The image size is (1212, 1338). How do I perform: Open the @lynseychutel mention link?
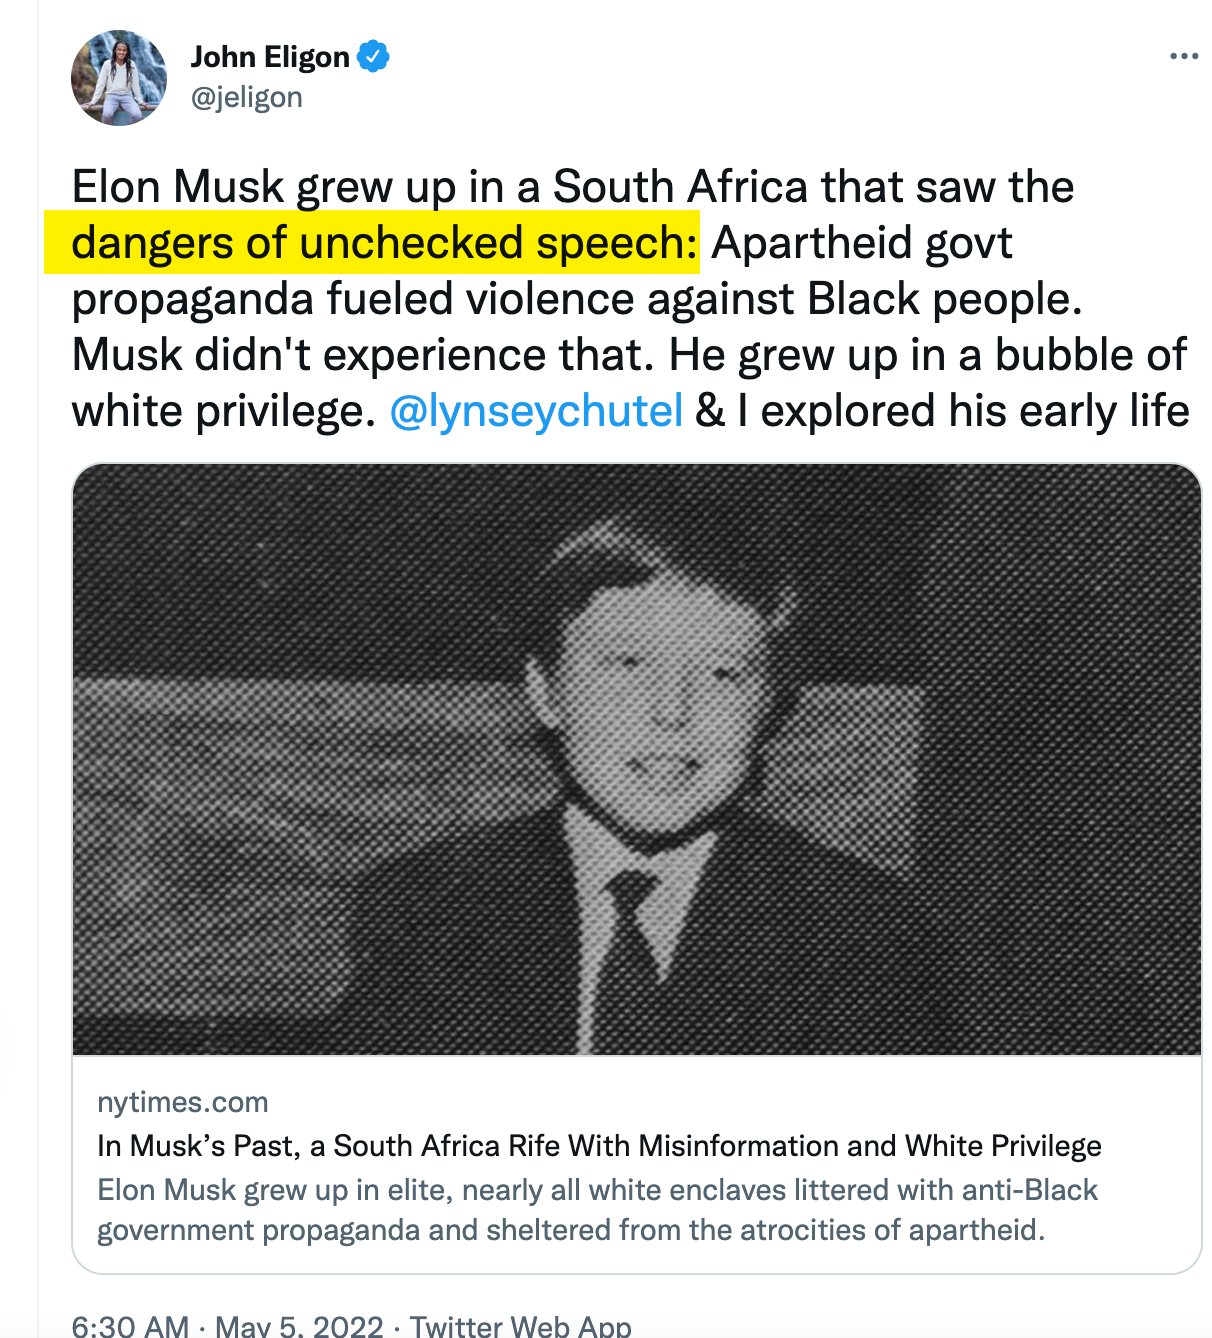pos(536,411)
